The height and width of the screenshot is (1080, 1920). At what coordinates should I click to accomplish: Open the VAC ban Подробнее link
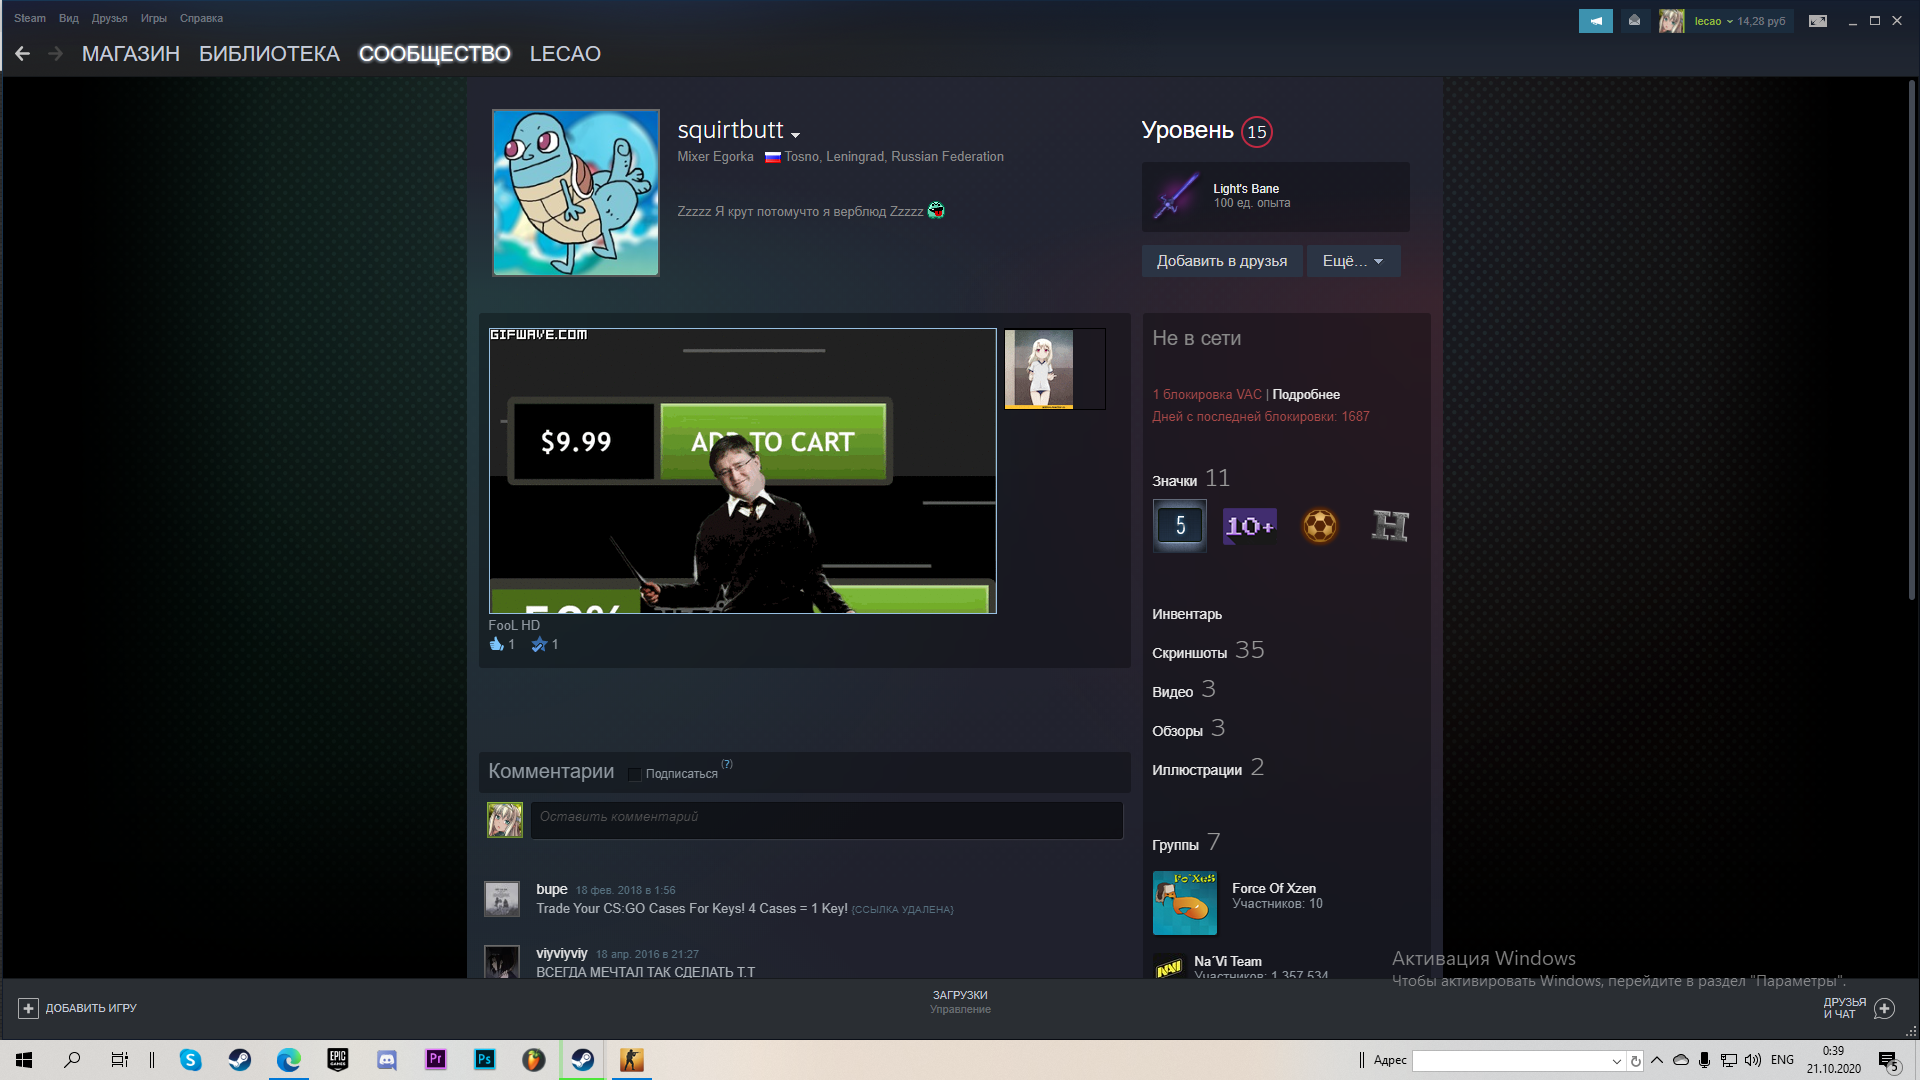[1306, 395]
